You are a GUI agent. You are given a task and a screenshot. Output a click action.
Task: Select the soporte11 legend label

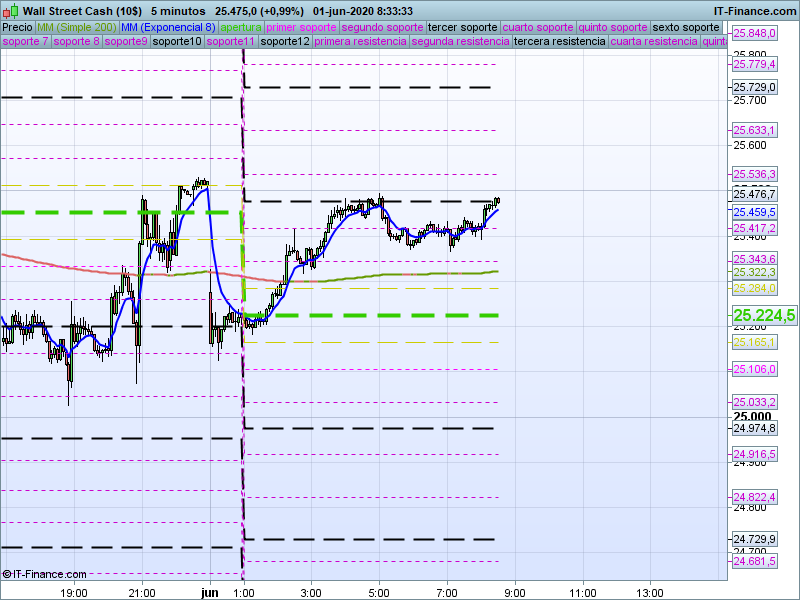231,41
